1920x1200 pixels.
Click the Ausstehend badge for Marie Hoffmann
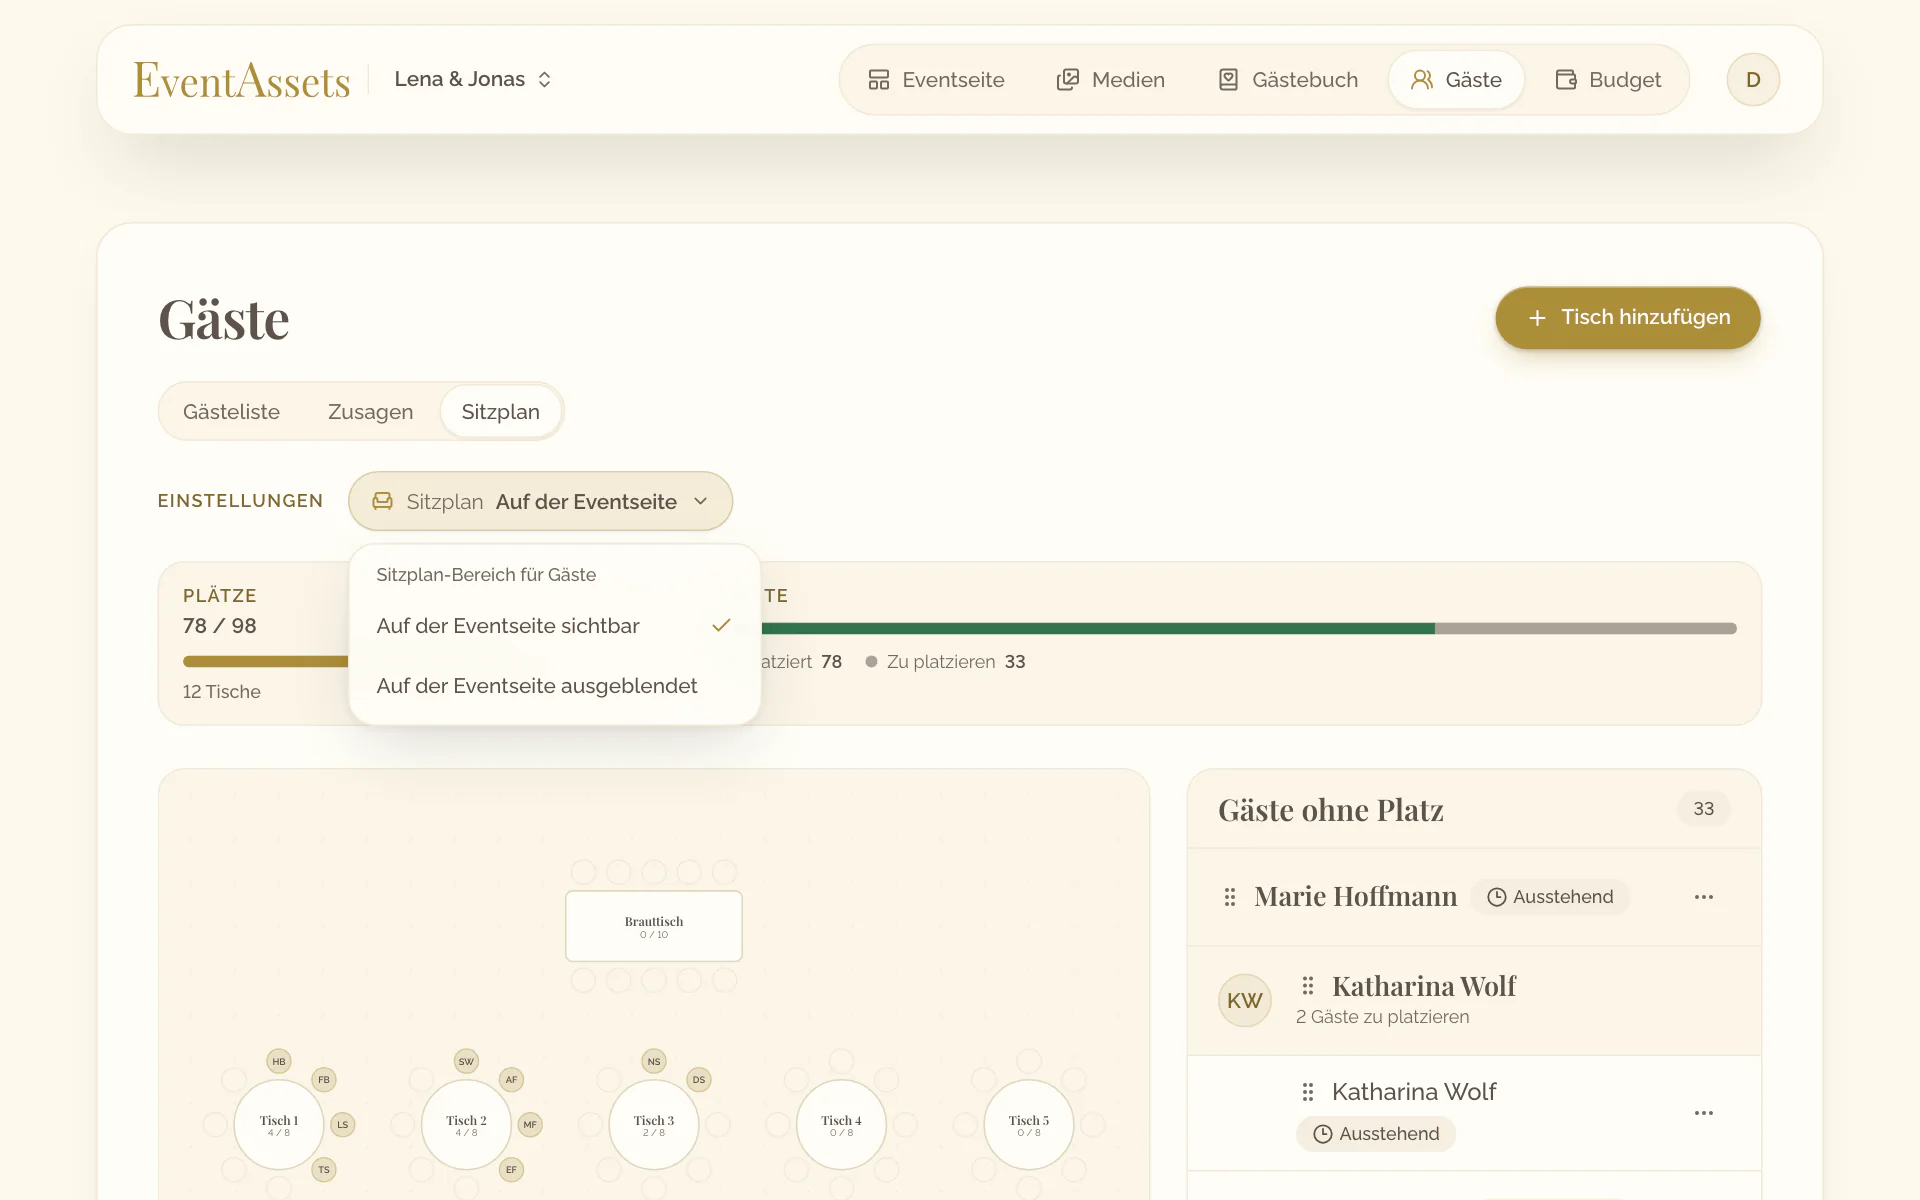[1550, 897]
